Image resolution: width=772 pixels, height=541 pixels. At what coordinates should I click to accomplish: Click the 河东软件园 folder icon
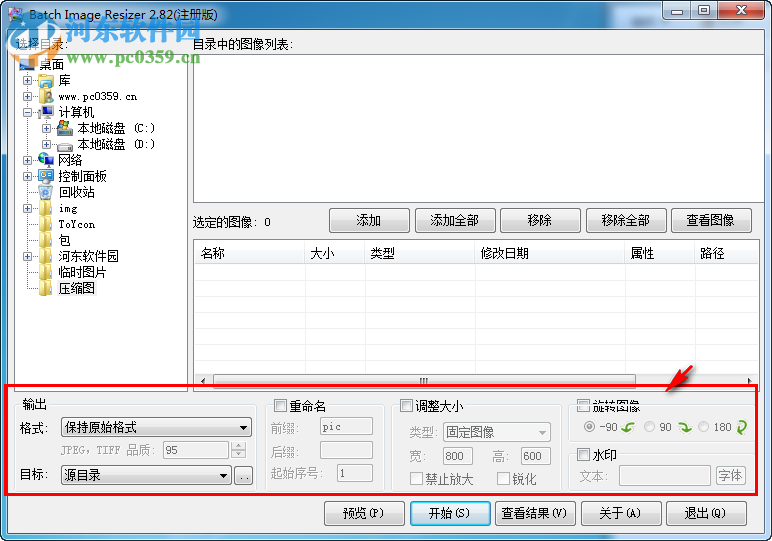point(46,255)
